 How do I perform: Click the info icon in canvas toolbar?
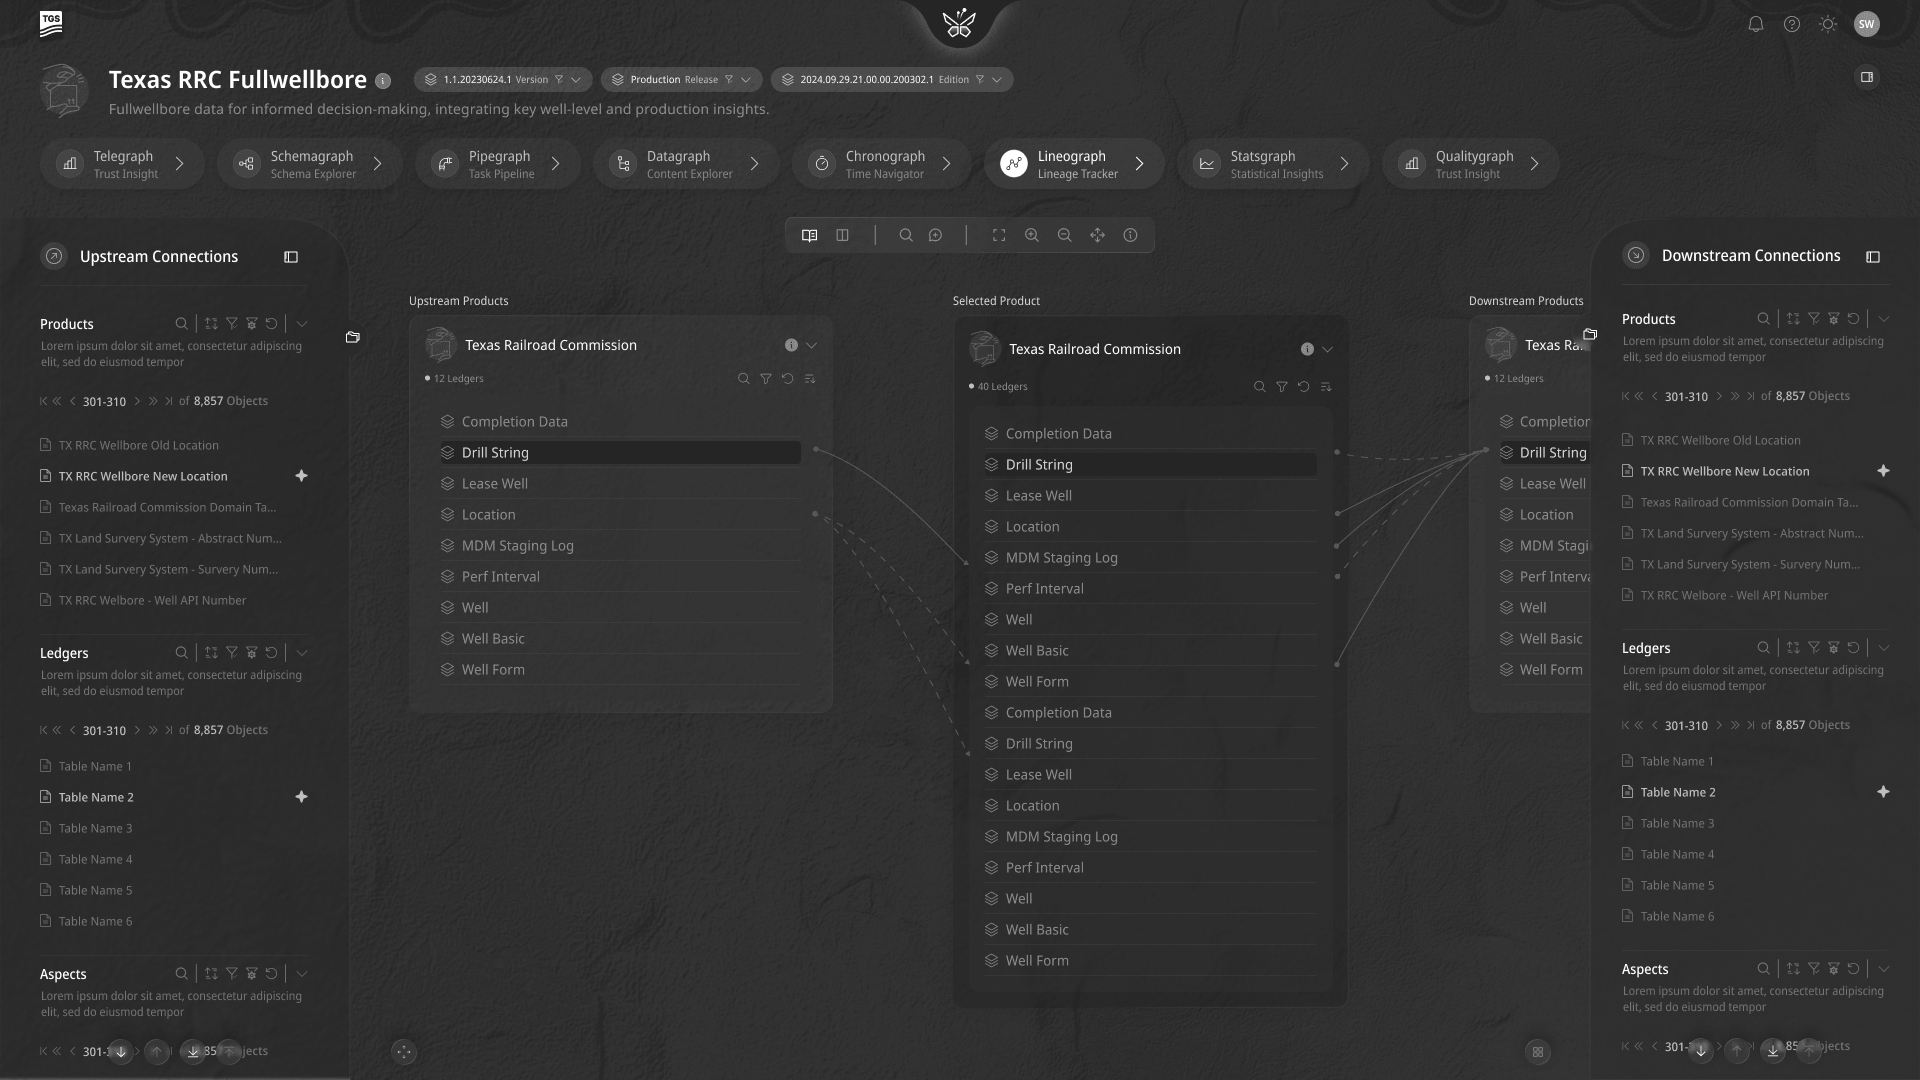1131,235
